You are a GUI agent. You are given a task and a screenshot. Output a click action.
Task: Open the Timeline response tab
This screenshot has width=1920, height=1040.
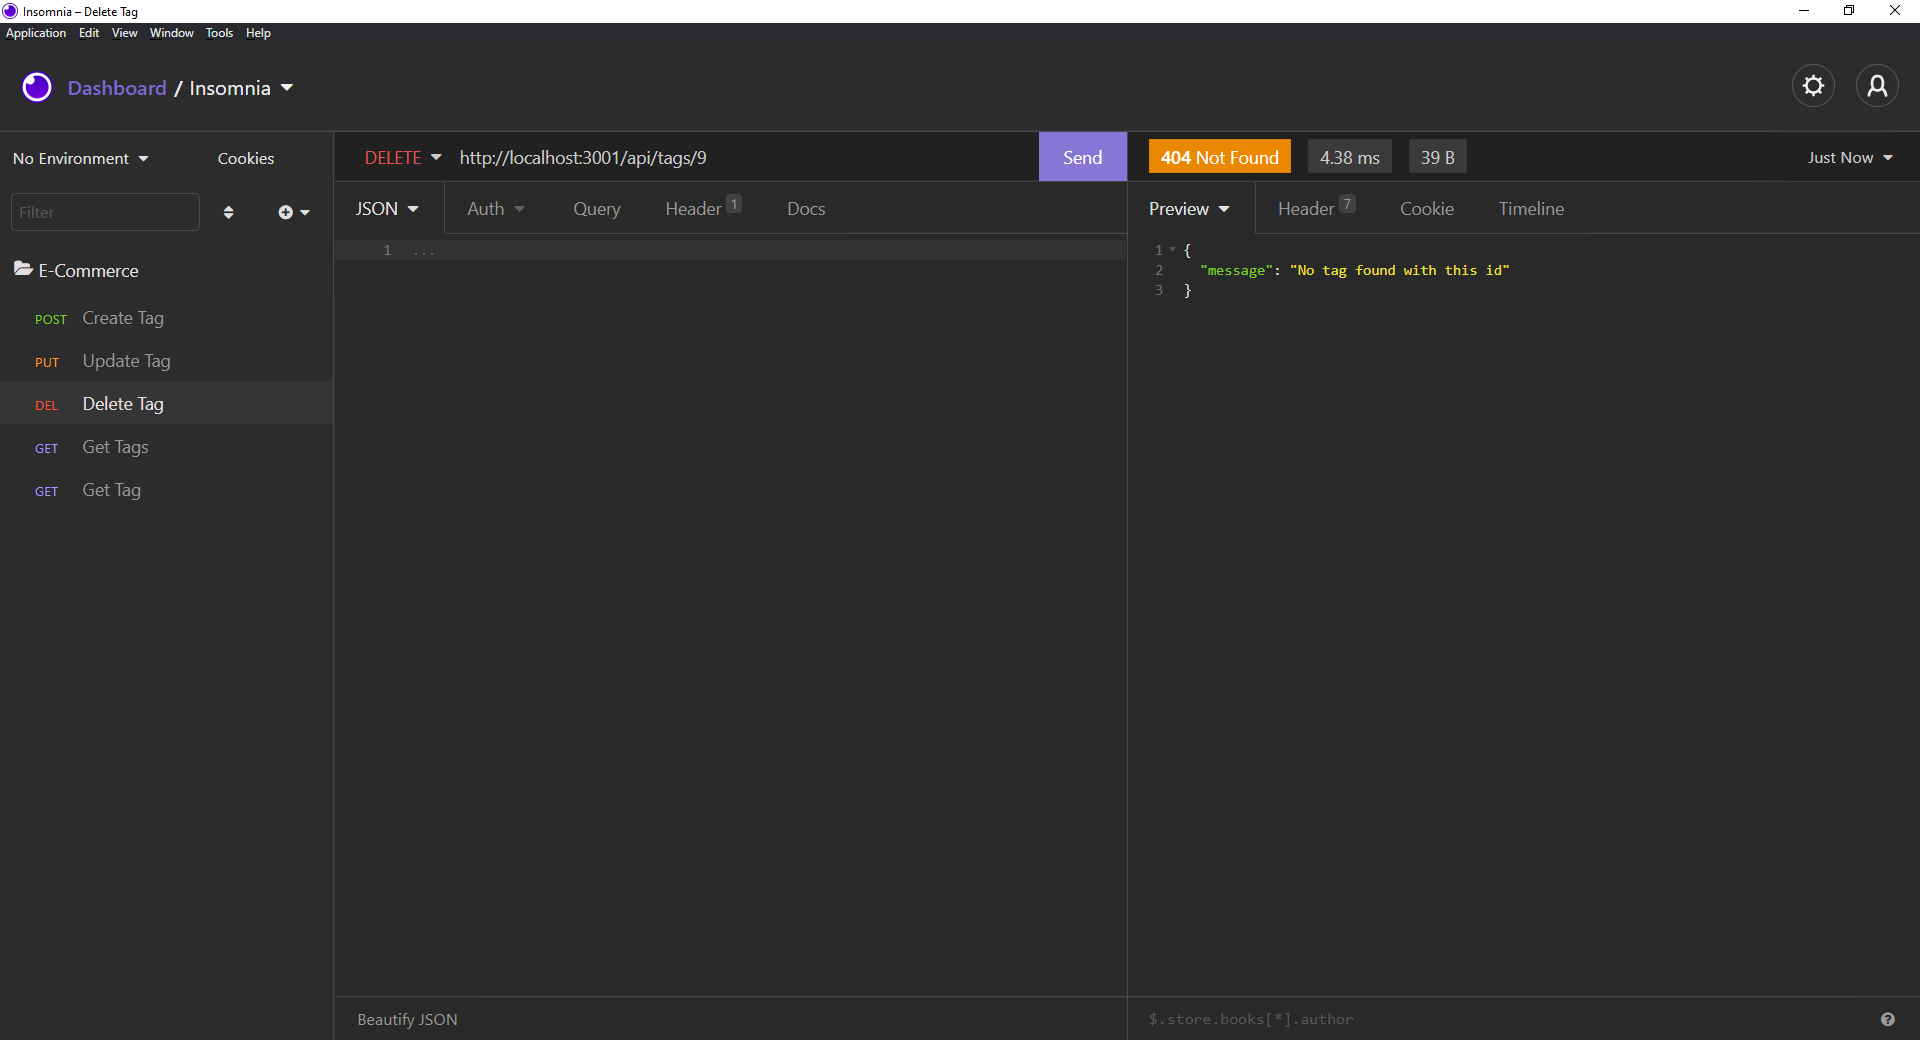coord(1531,208)
